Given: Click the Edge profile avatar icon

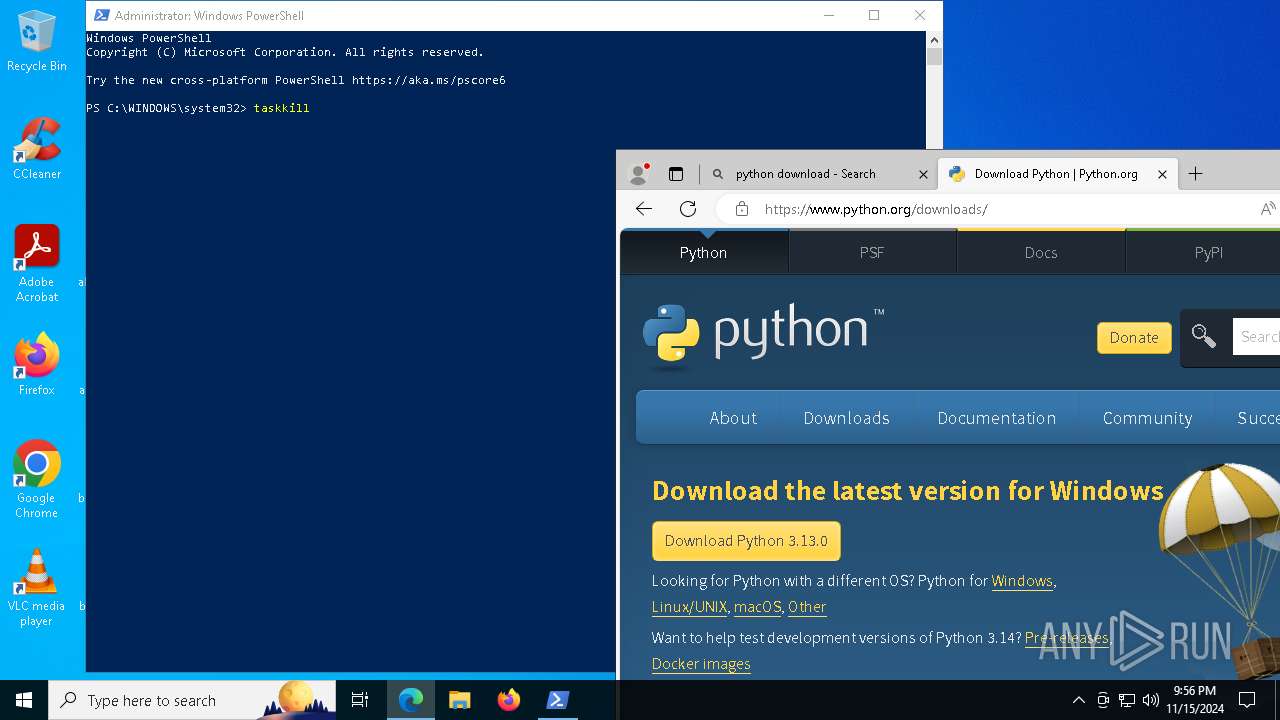Looking at the screenshot, I should [638, 173].
